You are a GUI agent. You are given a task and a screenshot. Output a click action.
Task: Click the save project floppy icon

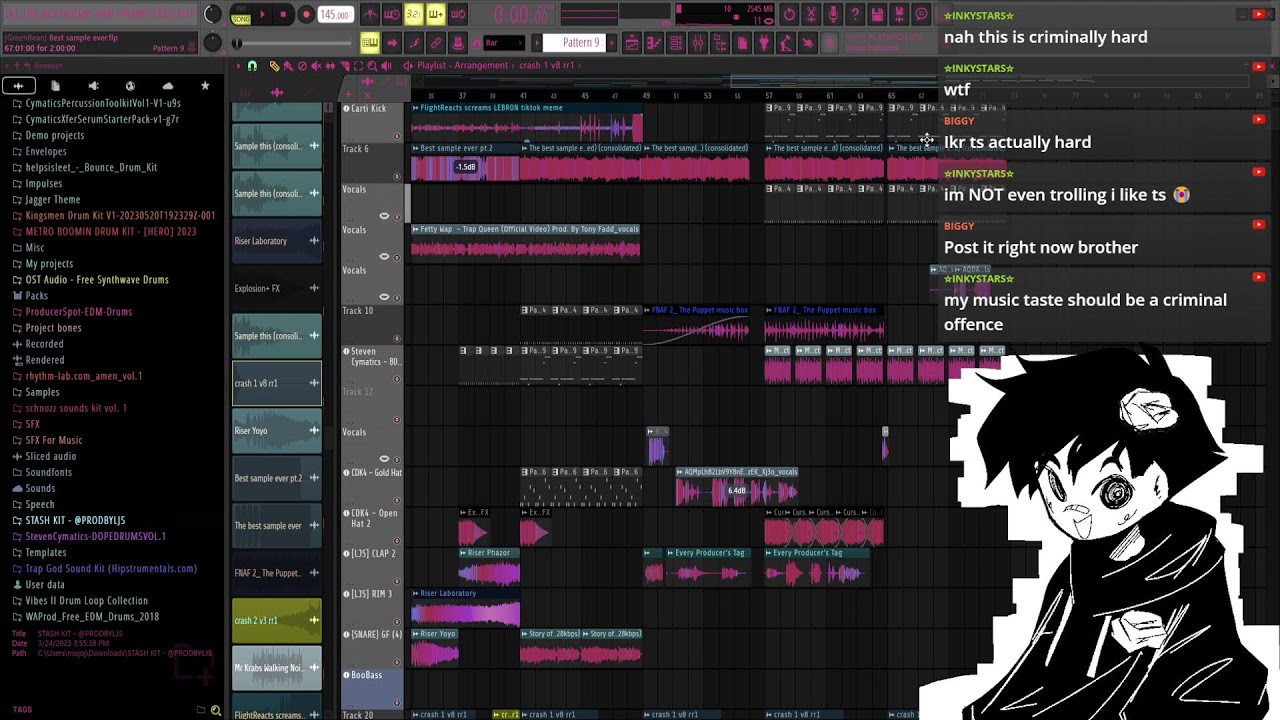(877, 15)
